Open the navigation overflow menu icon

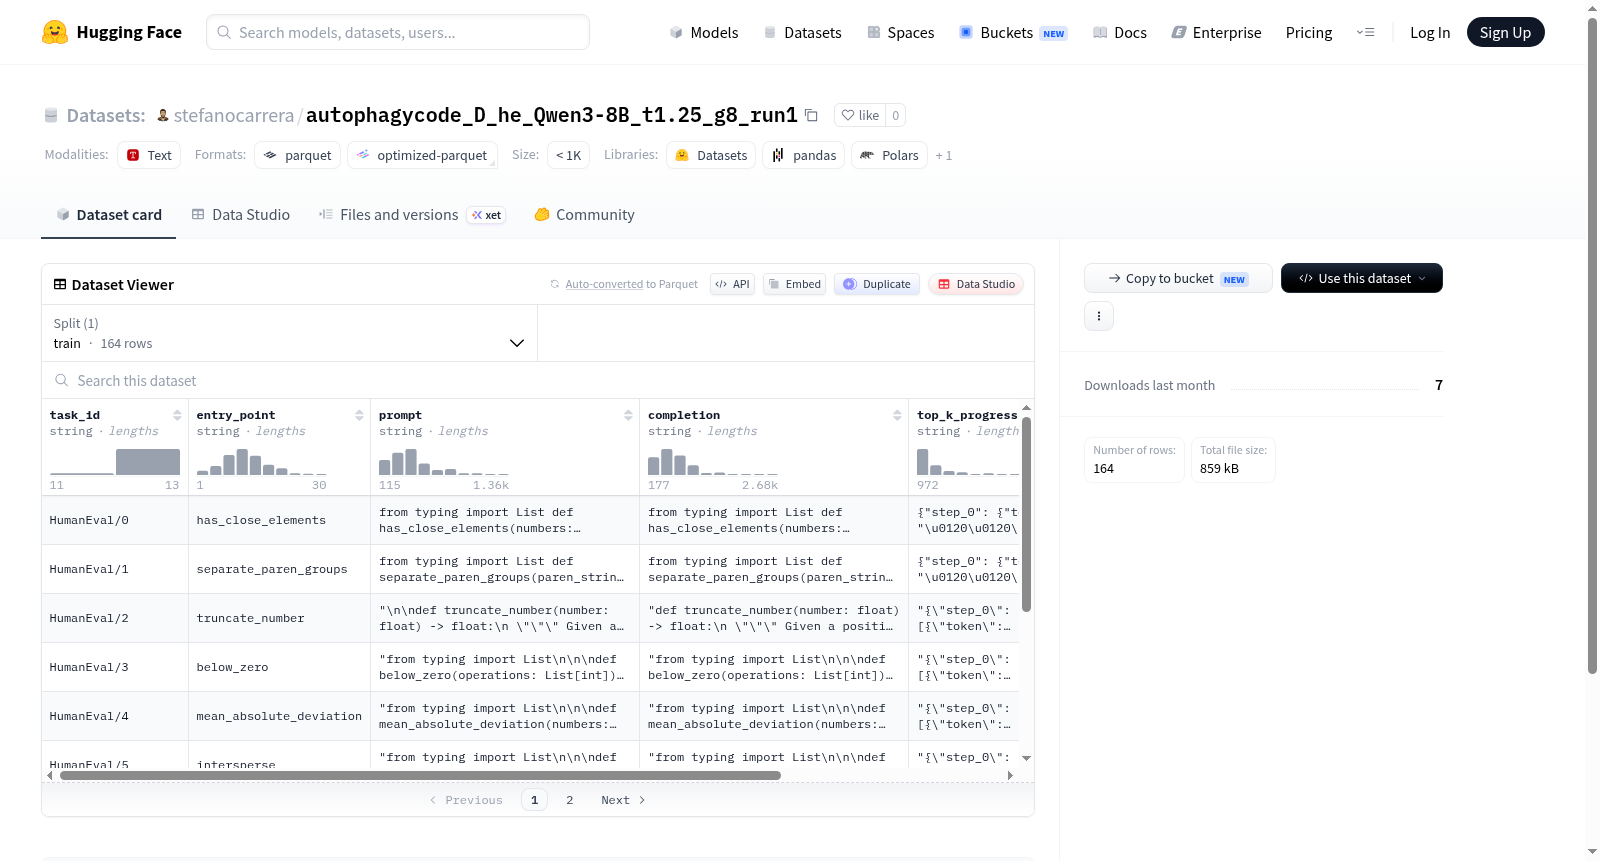tap(1365, 32)
